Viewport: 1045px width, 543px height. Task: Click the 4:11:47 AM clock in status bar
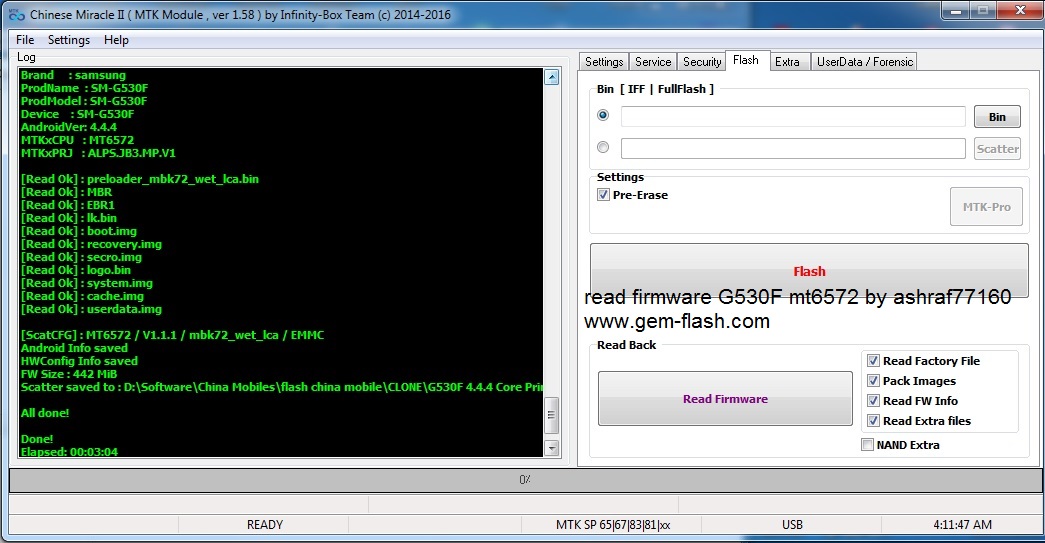[962, 525]
